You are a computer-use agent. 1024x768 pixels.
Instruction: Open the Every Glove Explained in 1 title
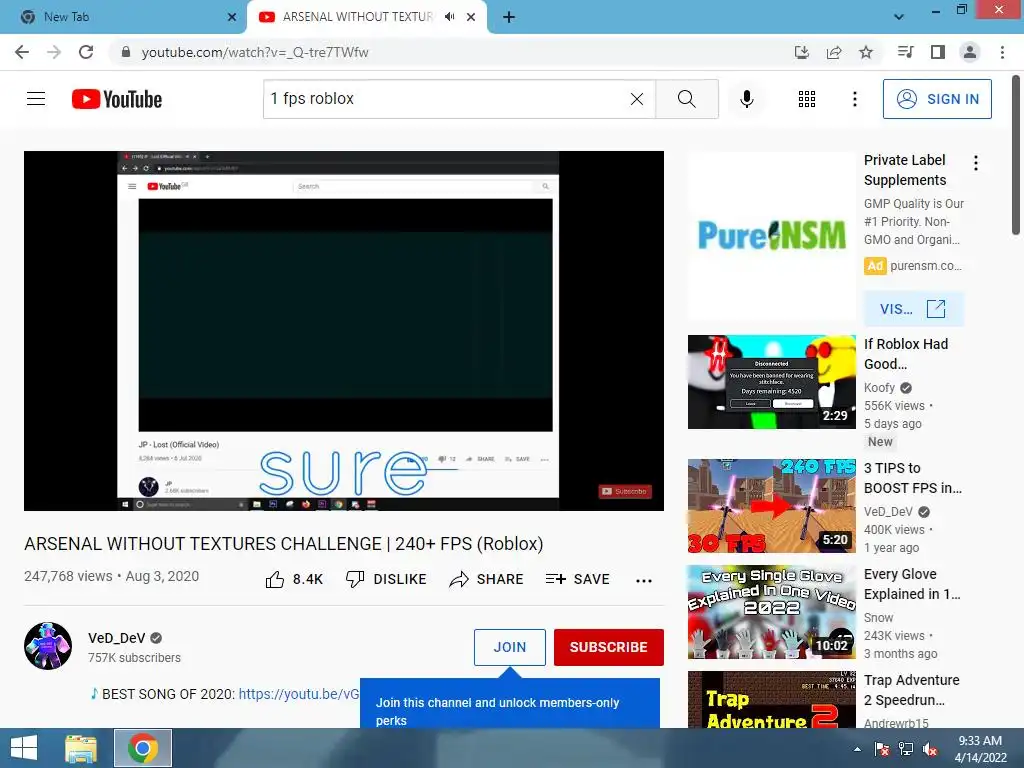click(912, 584)
